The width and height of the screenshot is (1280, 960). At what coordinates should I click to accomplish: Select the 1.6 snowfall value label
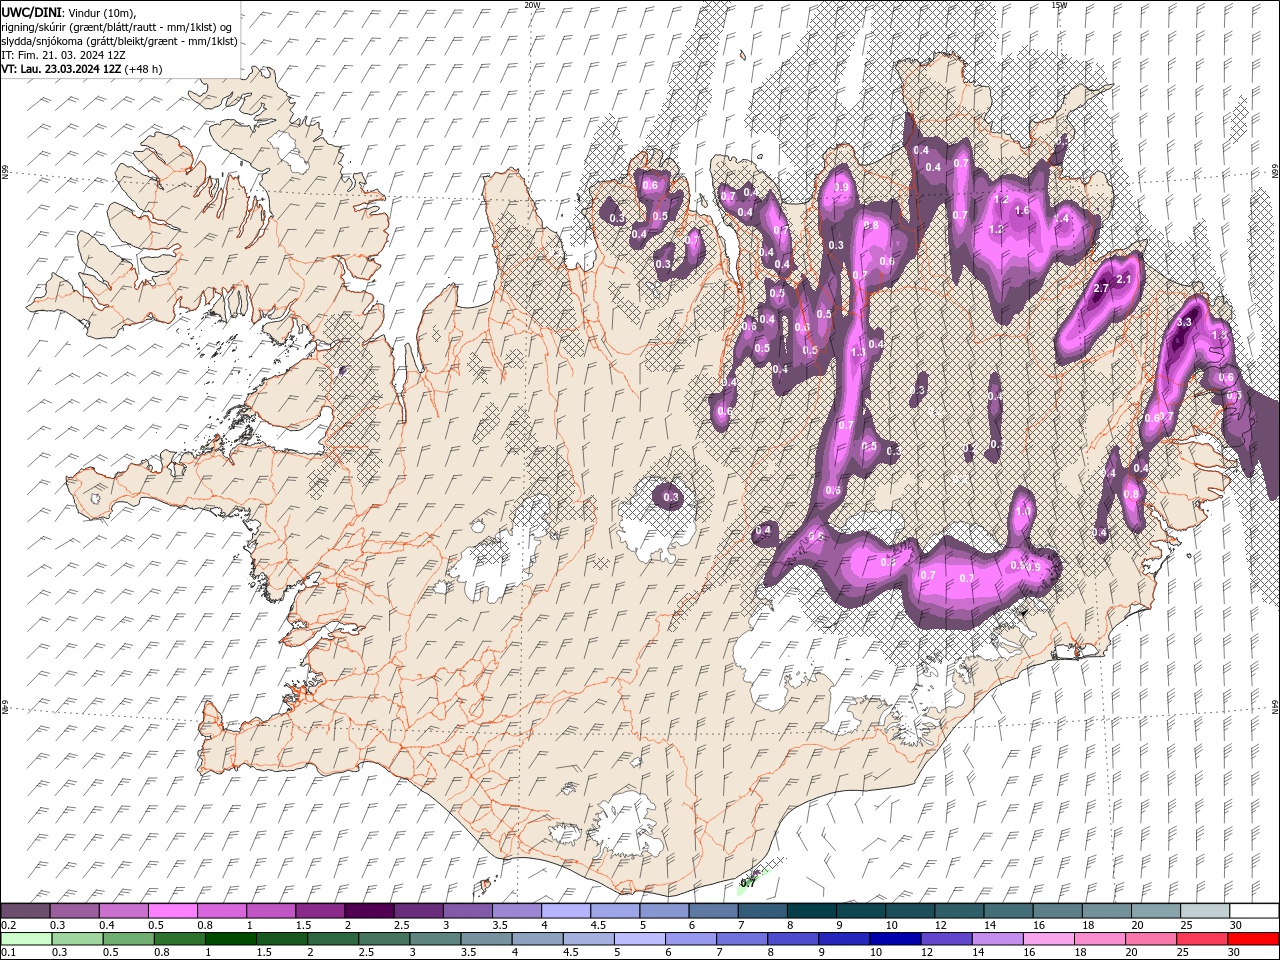(1022, 211)
